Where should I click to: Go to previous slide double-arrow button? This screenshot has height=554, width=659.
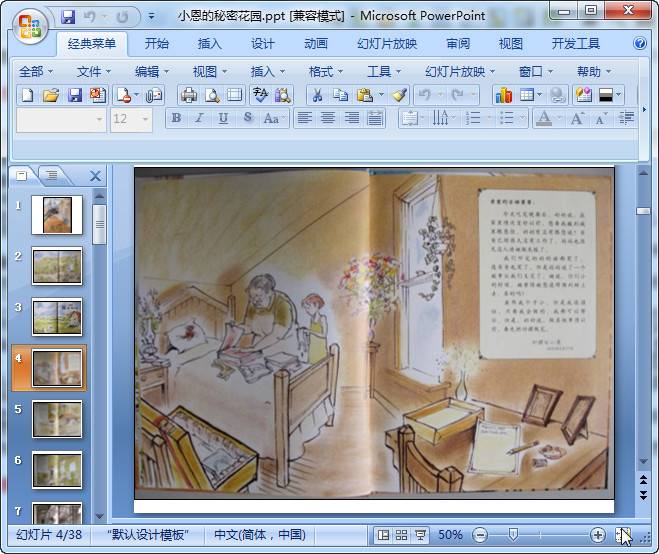coord(643,479)
